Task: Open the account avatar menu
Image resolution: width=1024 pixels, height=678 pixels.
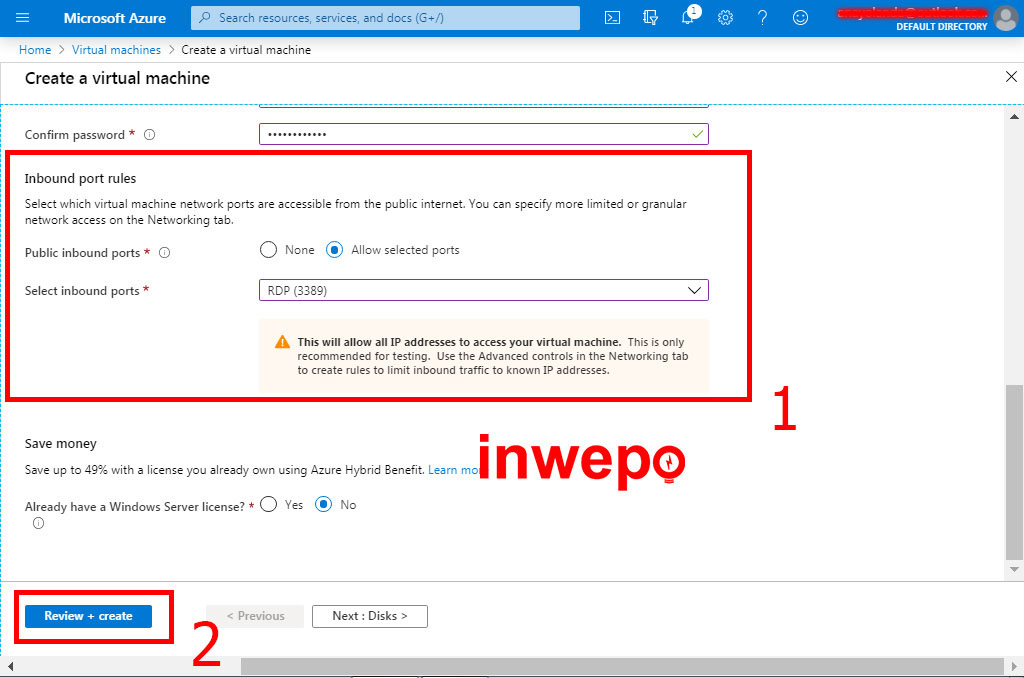Action: (x=1006, y=18)
